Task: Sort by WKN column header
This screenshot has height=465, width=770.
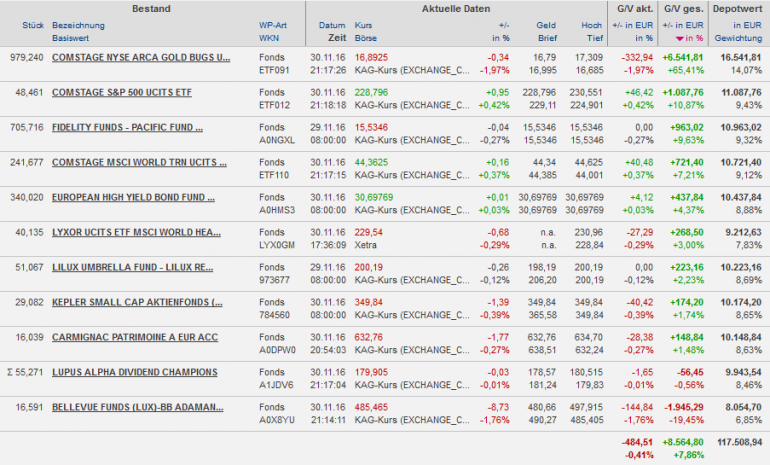Action: (269, 38)
